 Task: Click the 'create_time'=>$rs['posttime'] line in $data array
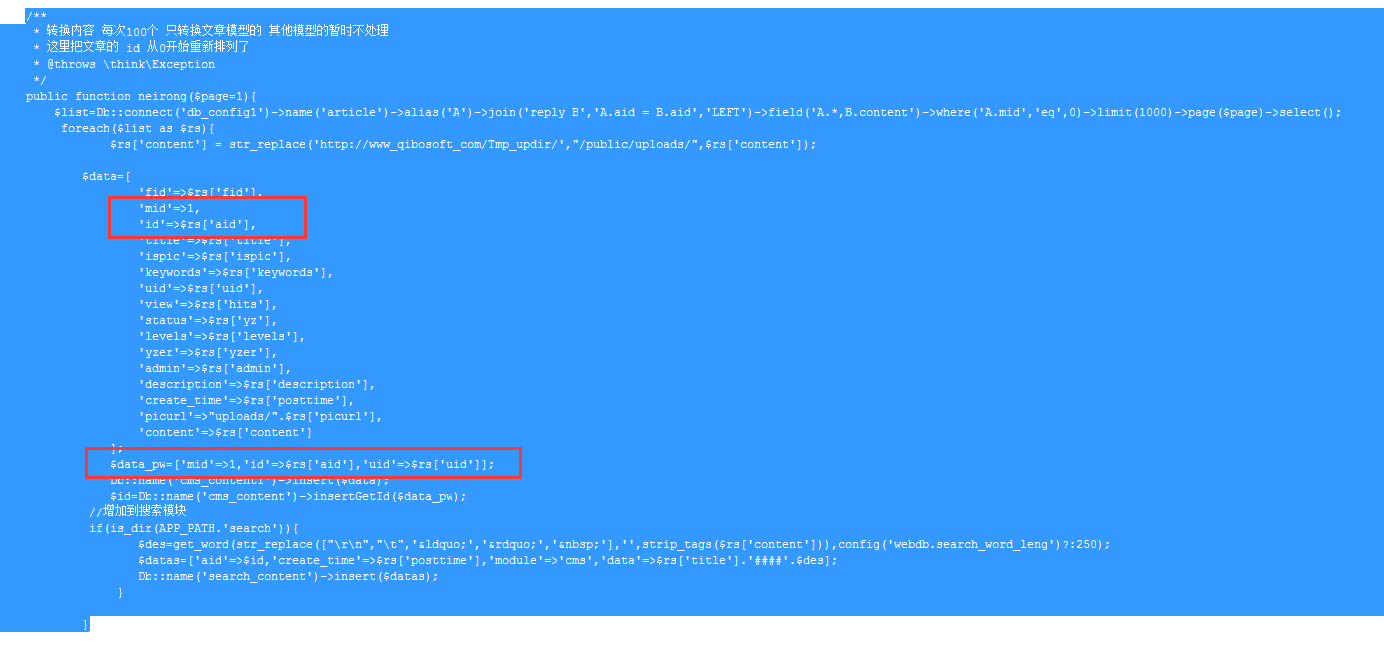(x=247, y=400)
